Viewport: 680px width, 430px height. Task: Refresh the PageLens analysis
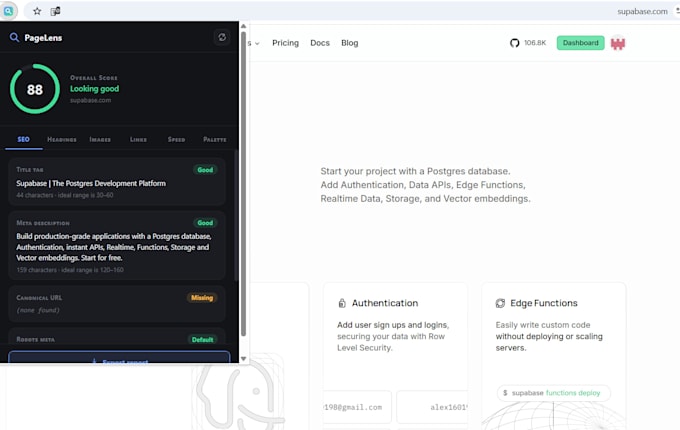222,37
